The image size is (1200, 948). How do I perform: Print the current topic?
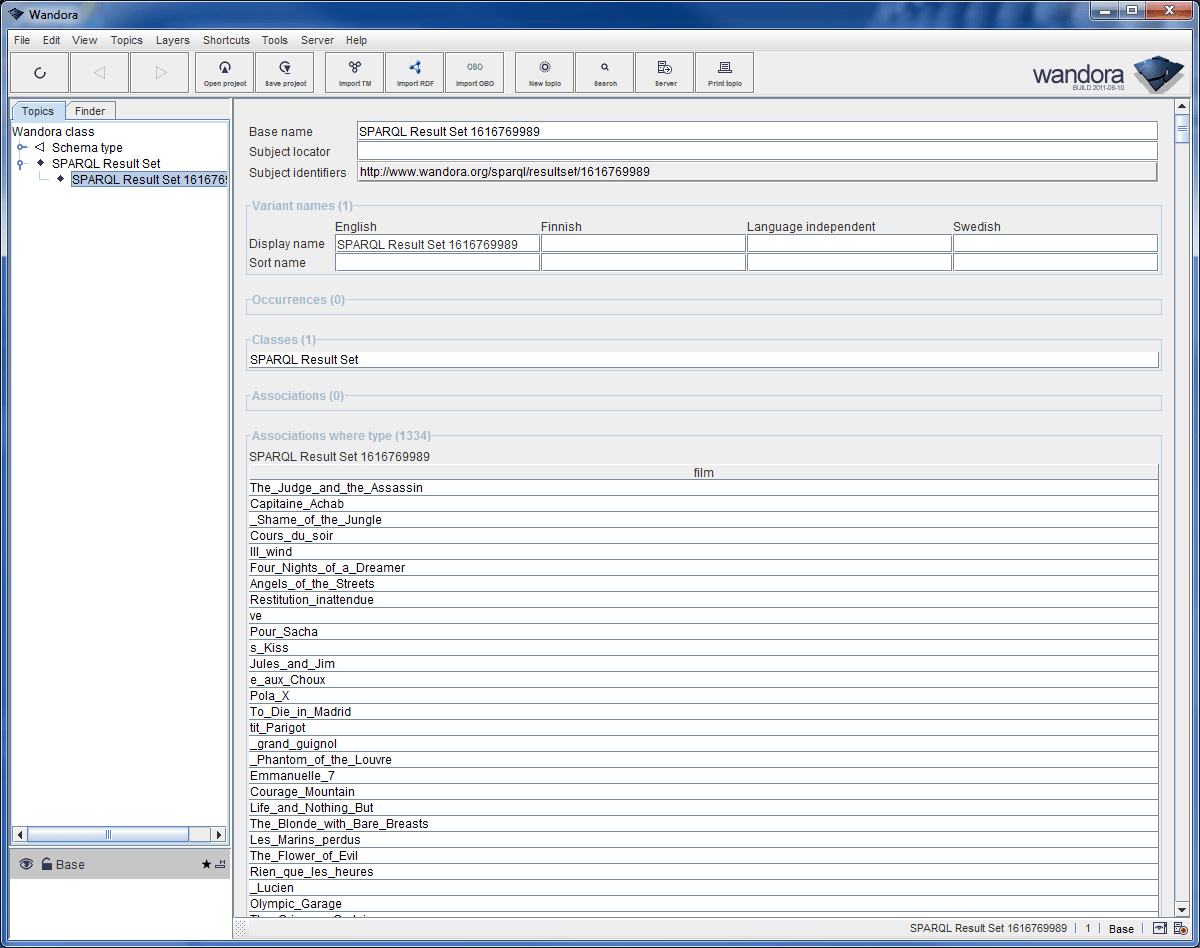[724, 72]
